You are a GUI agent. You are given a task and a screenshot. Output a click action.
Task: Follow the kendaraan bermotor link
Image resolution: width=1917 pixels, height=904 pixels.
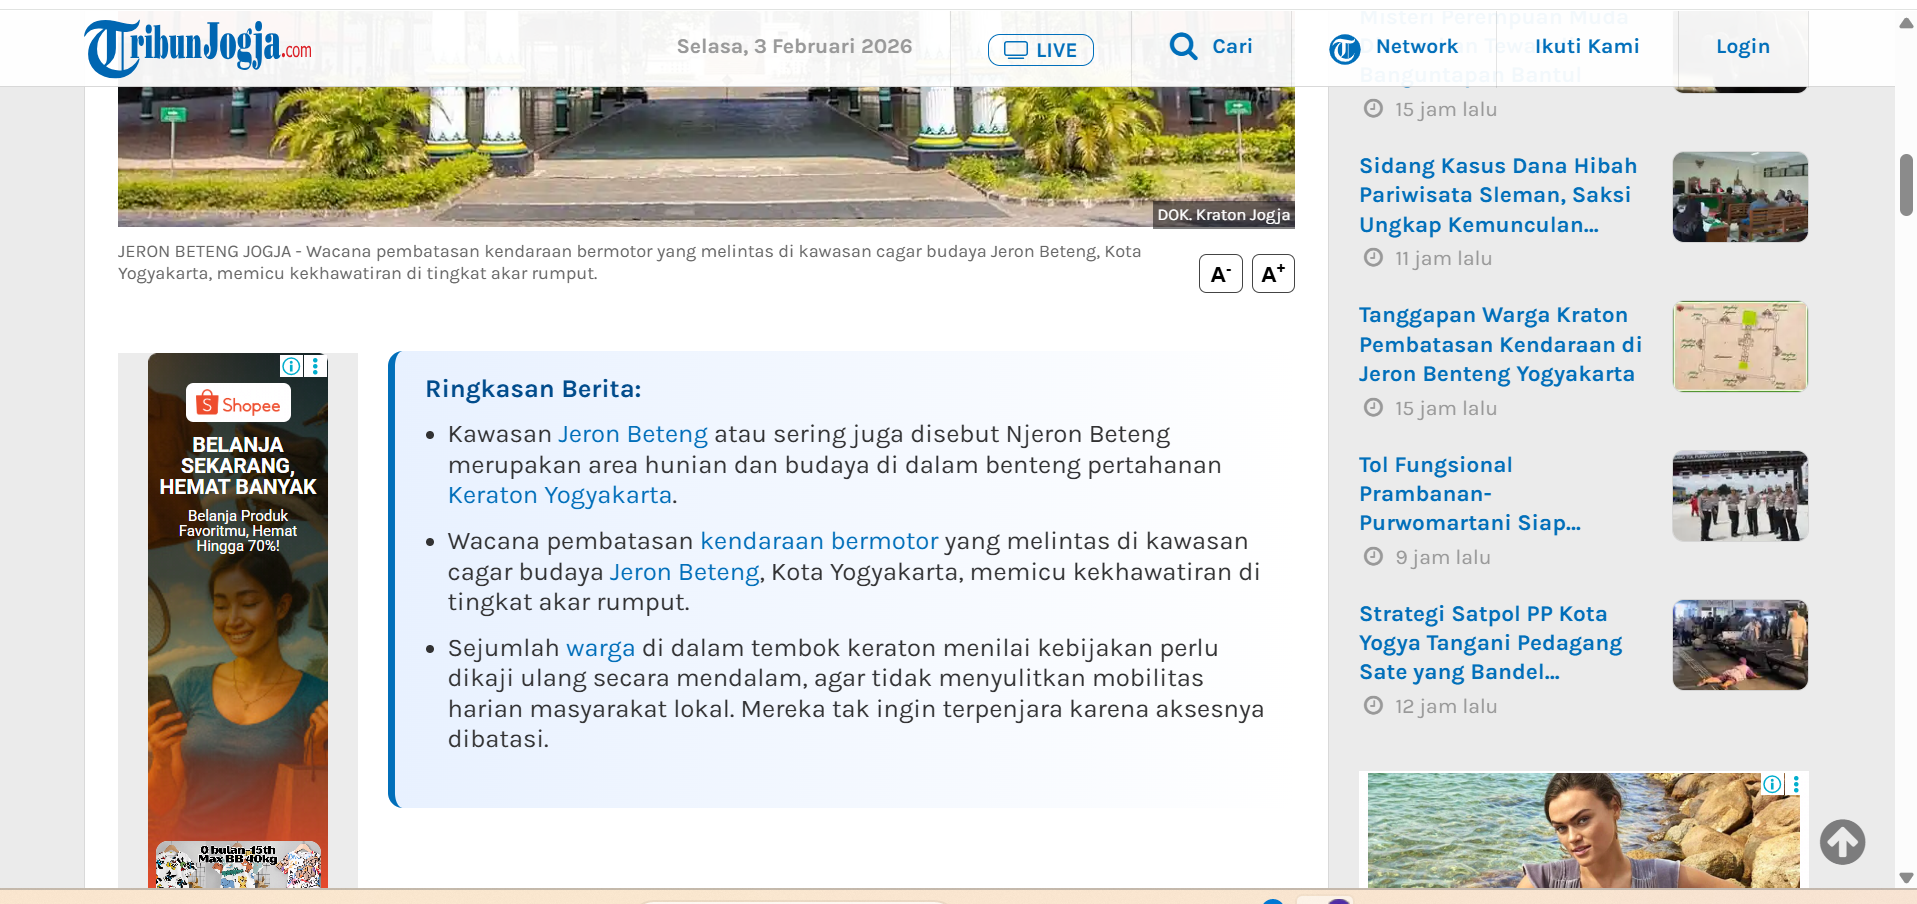click(819, 541)
